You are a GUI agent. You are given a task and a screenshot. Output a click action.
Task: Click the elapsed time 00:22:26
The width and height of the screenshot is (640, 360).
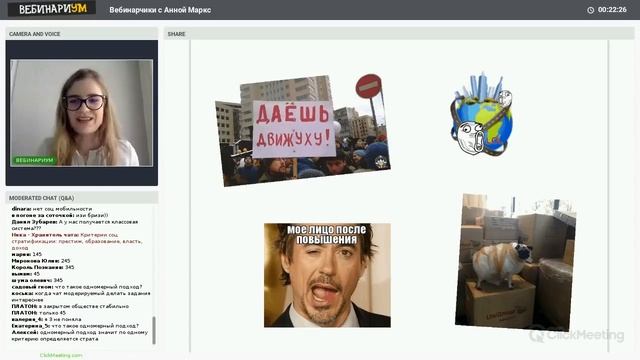pyautogui.click(x=612, y=9)
